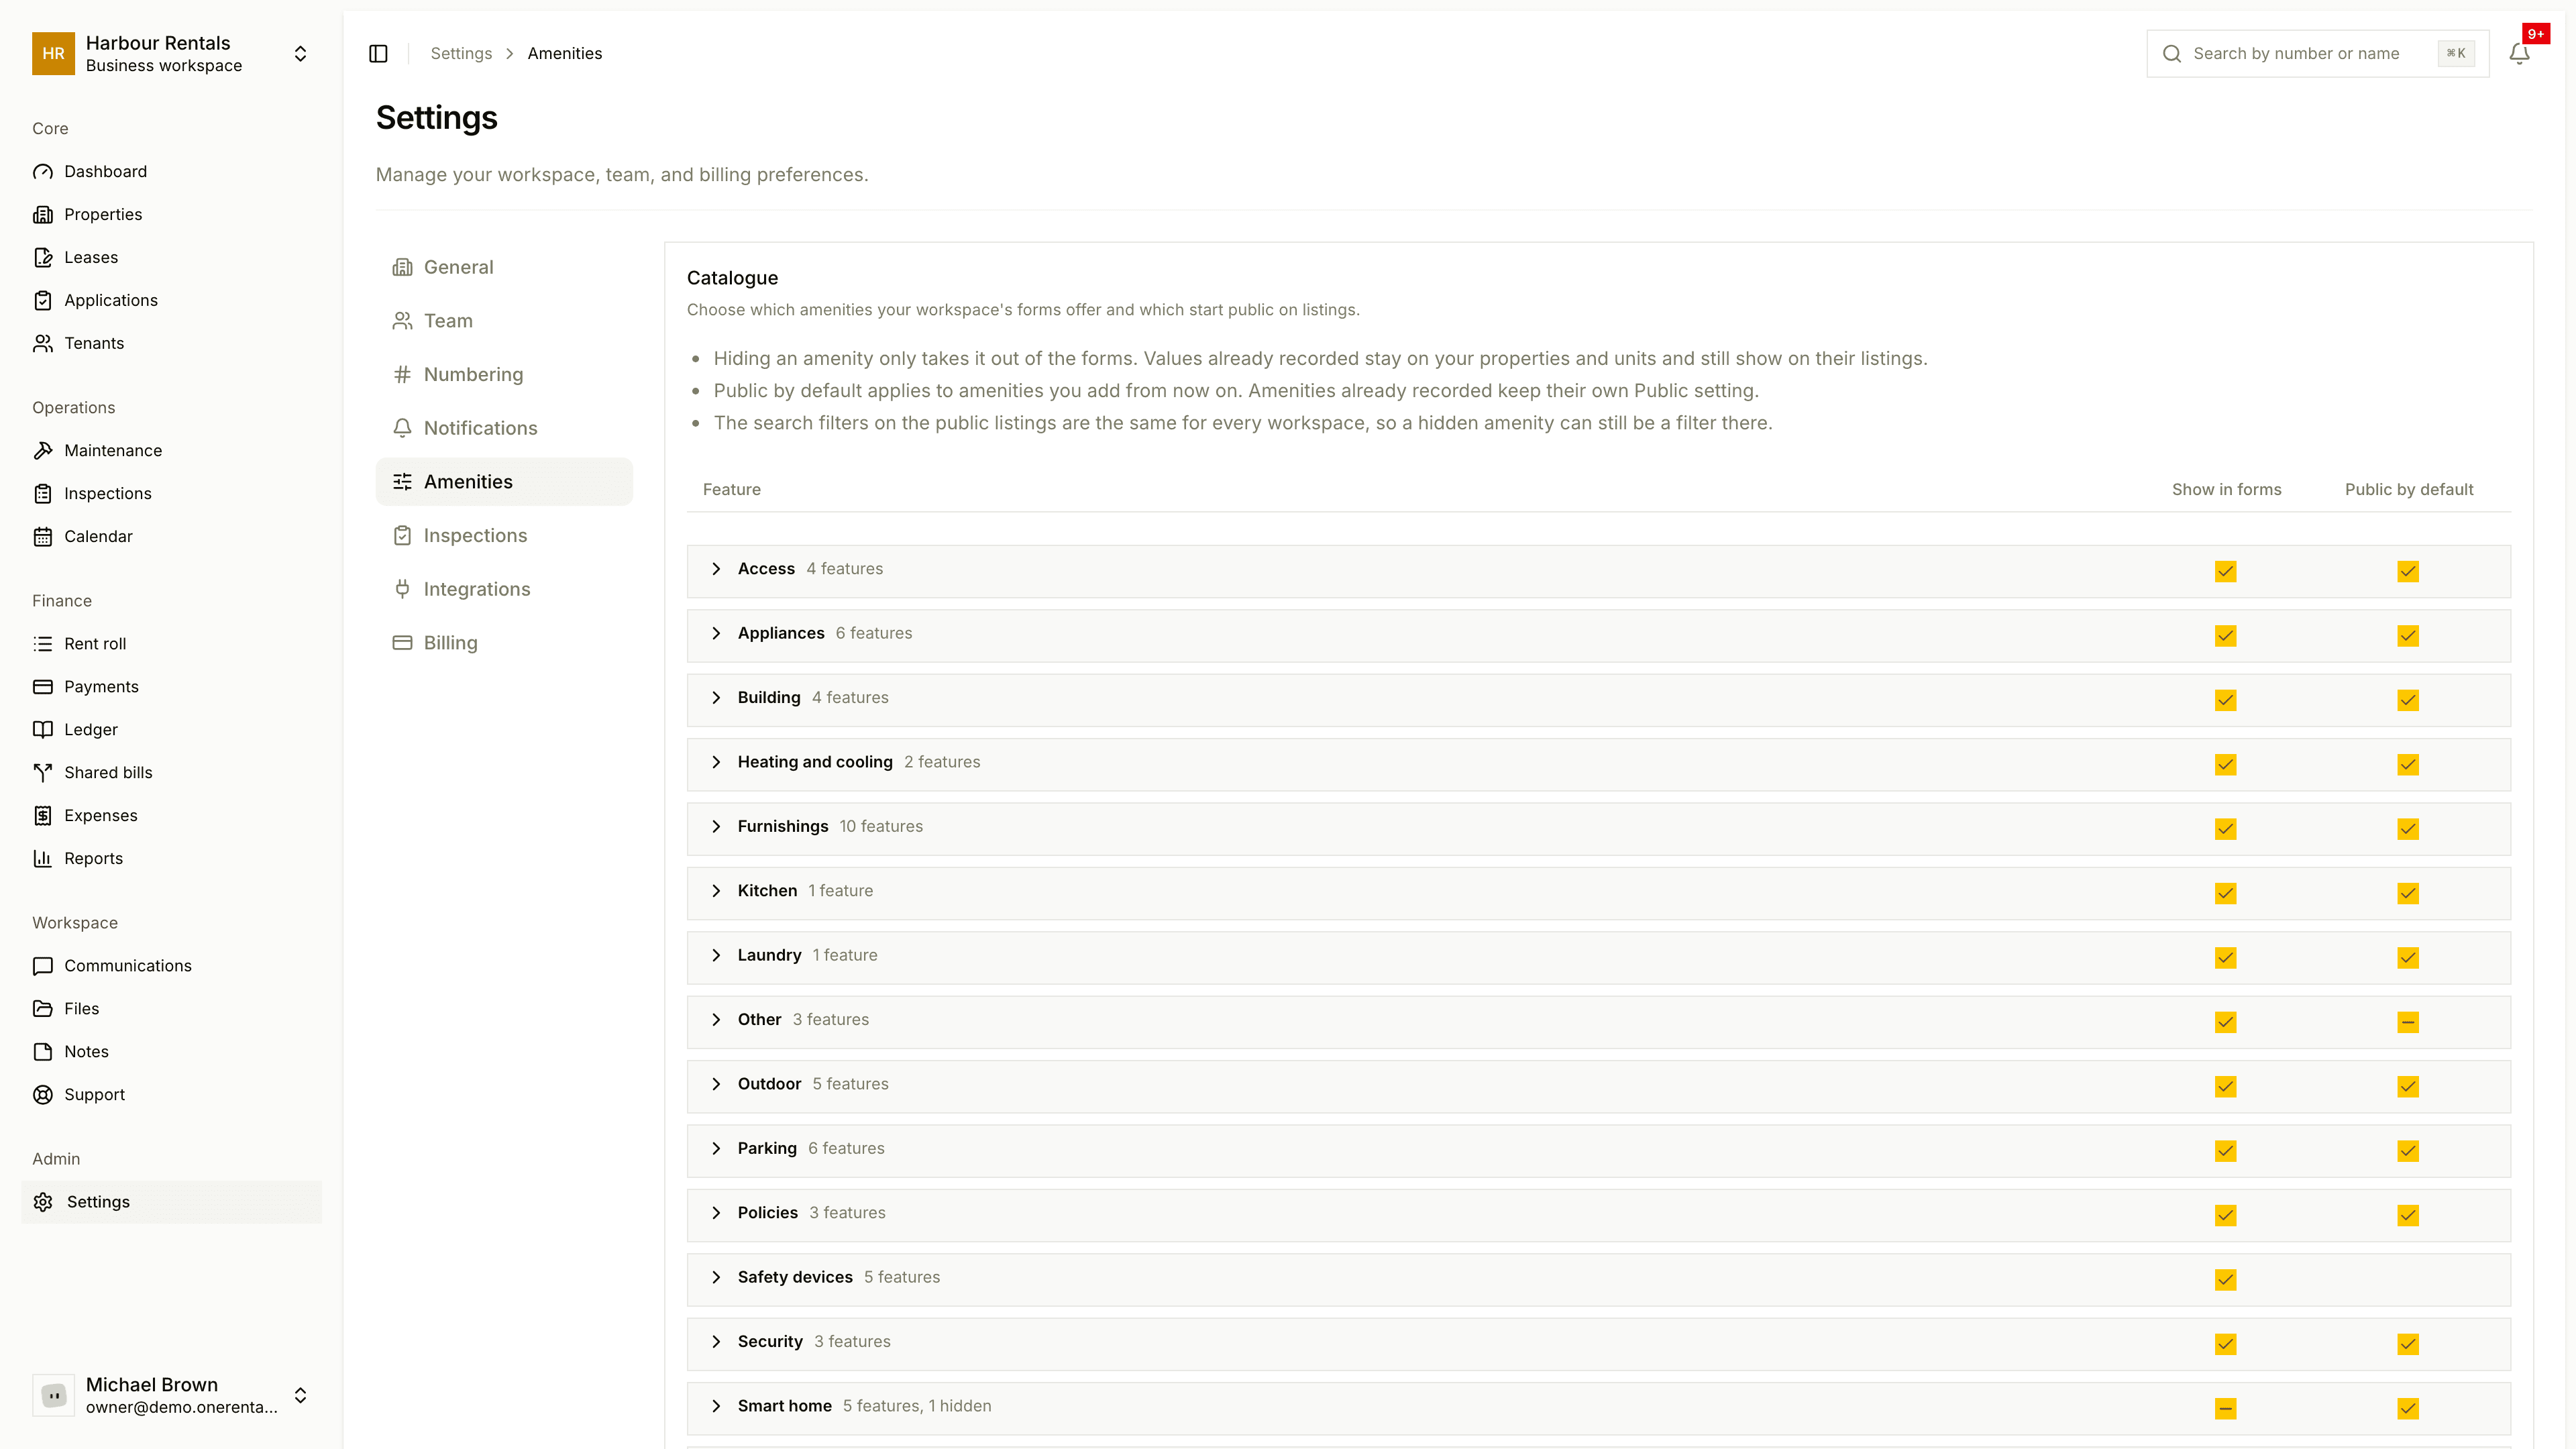
Task: Open Michael Brown account menu
Action: [171, 1395]
